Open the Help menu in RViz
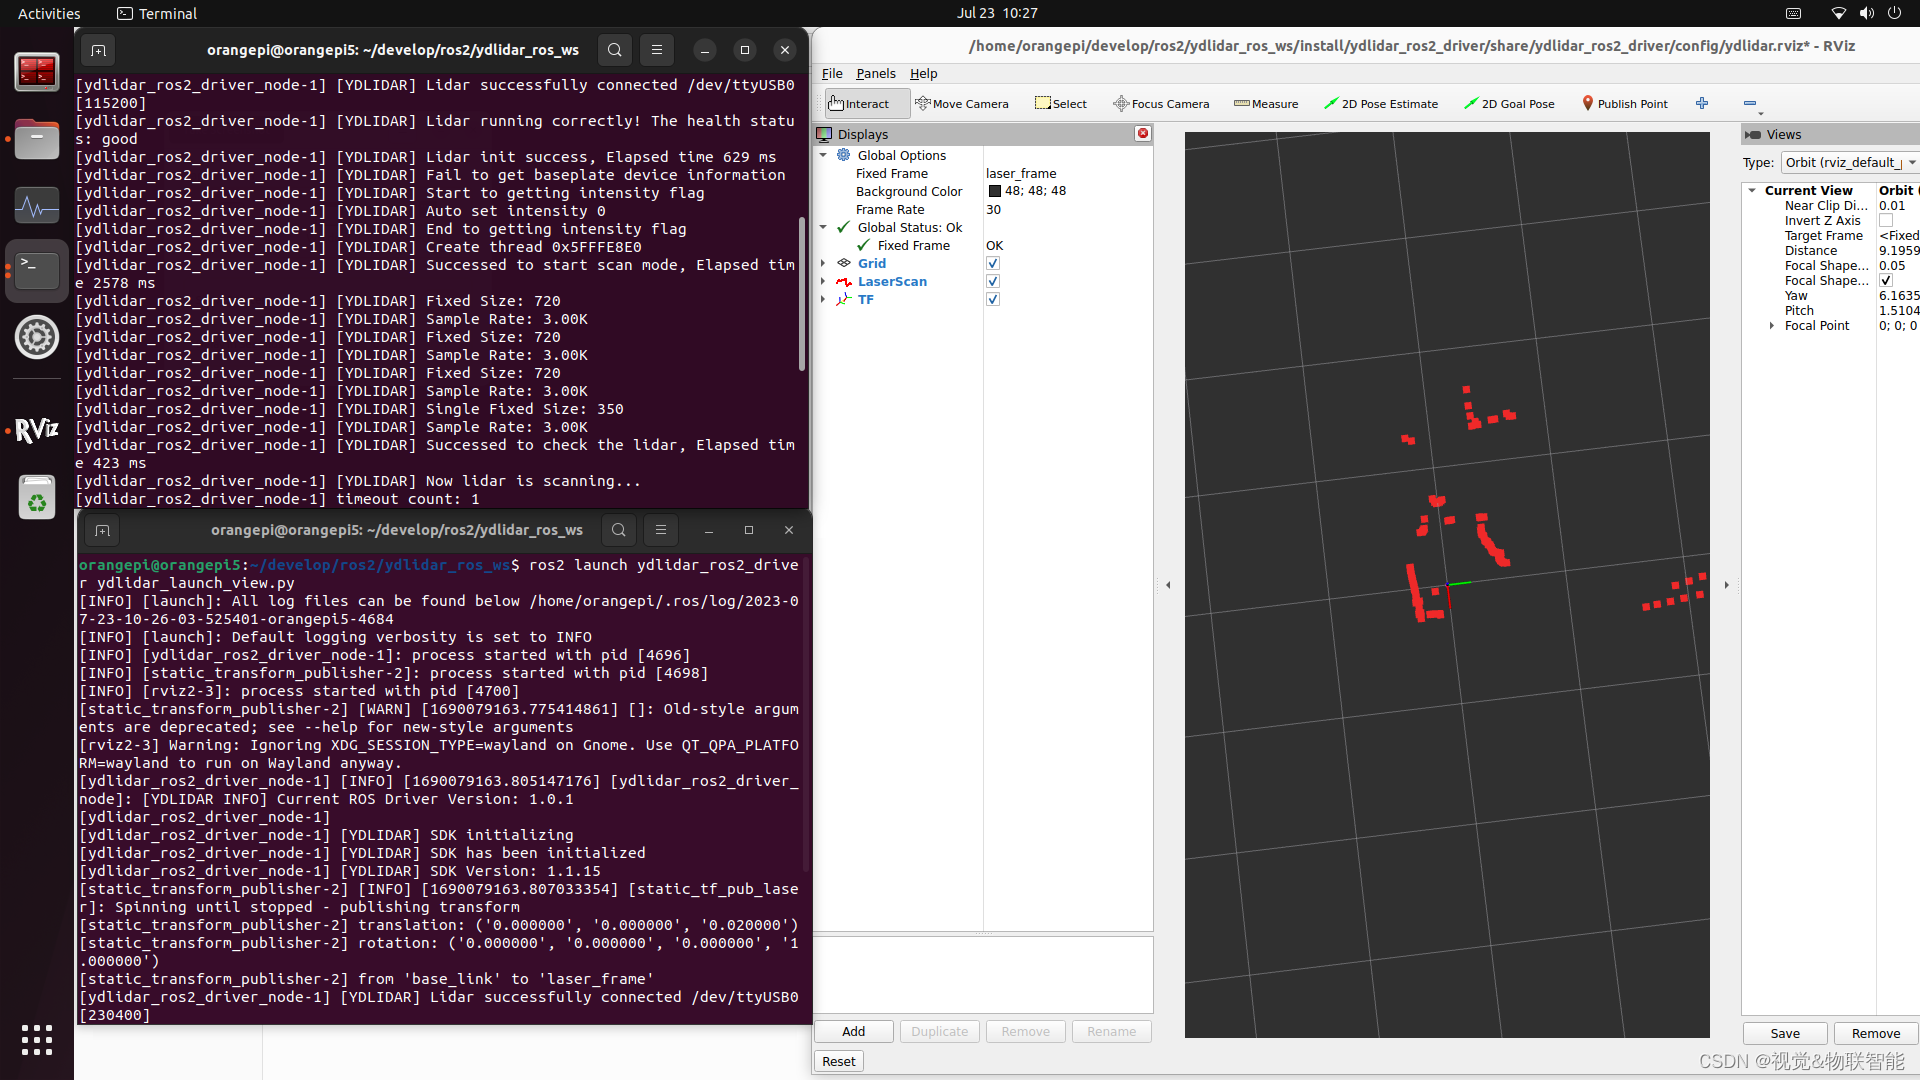This screenshot has height=1080, width=1920. tap(923, 73)
